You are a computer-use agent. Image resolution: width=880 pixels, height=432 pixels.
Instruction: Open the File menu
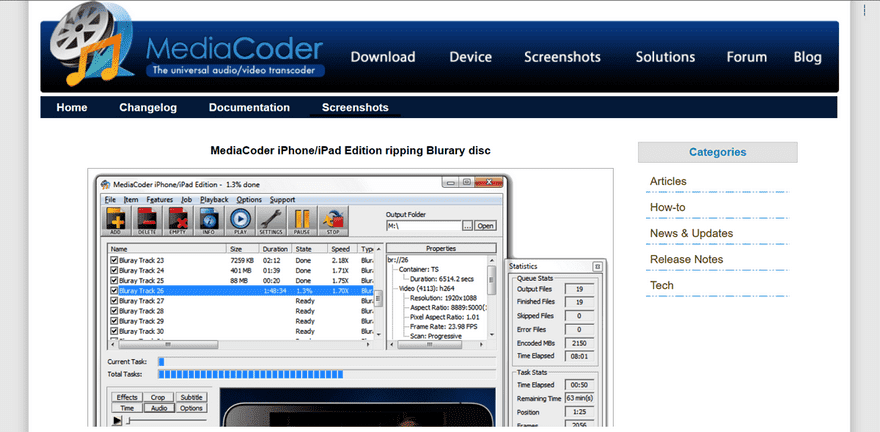pos(110,200)
